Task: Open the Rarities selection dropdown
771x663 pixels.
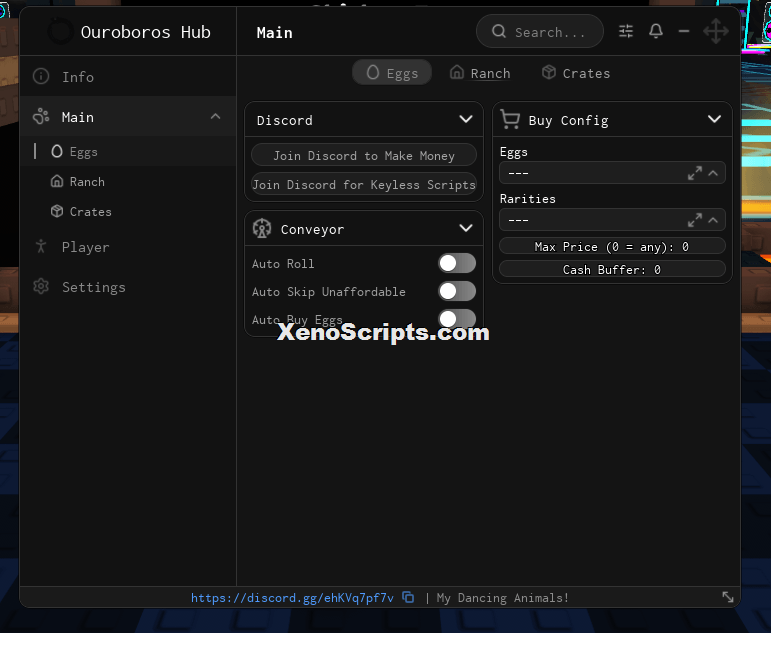Action: click(x=612, y=220)
